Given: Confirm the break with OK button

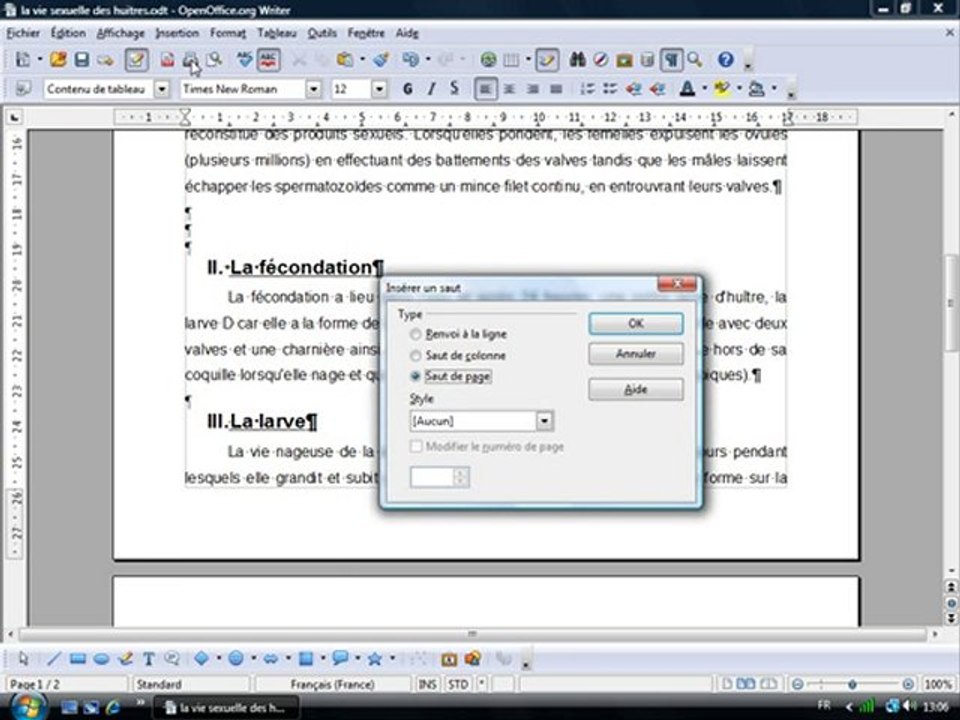Looking at the screenshot, I should pyautogui.click(x=636, y=323).
